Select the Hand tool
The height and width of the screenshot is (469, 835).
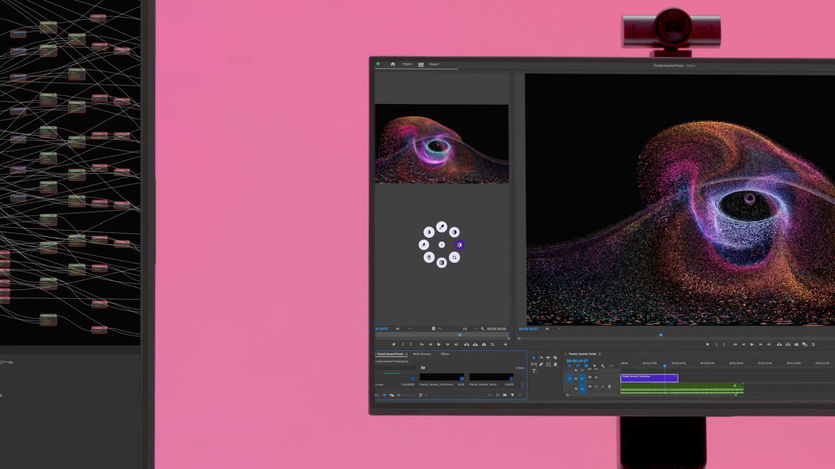555,364
